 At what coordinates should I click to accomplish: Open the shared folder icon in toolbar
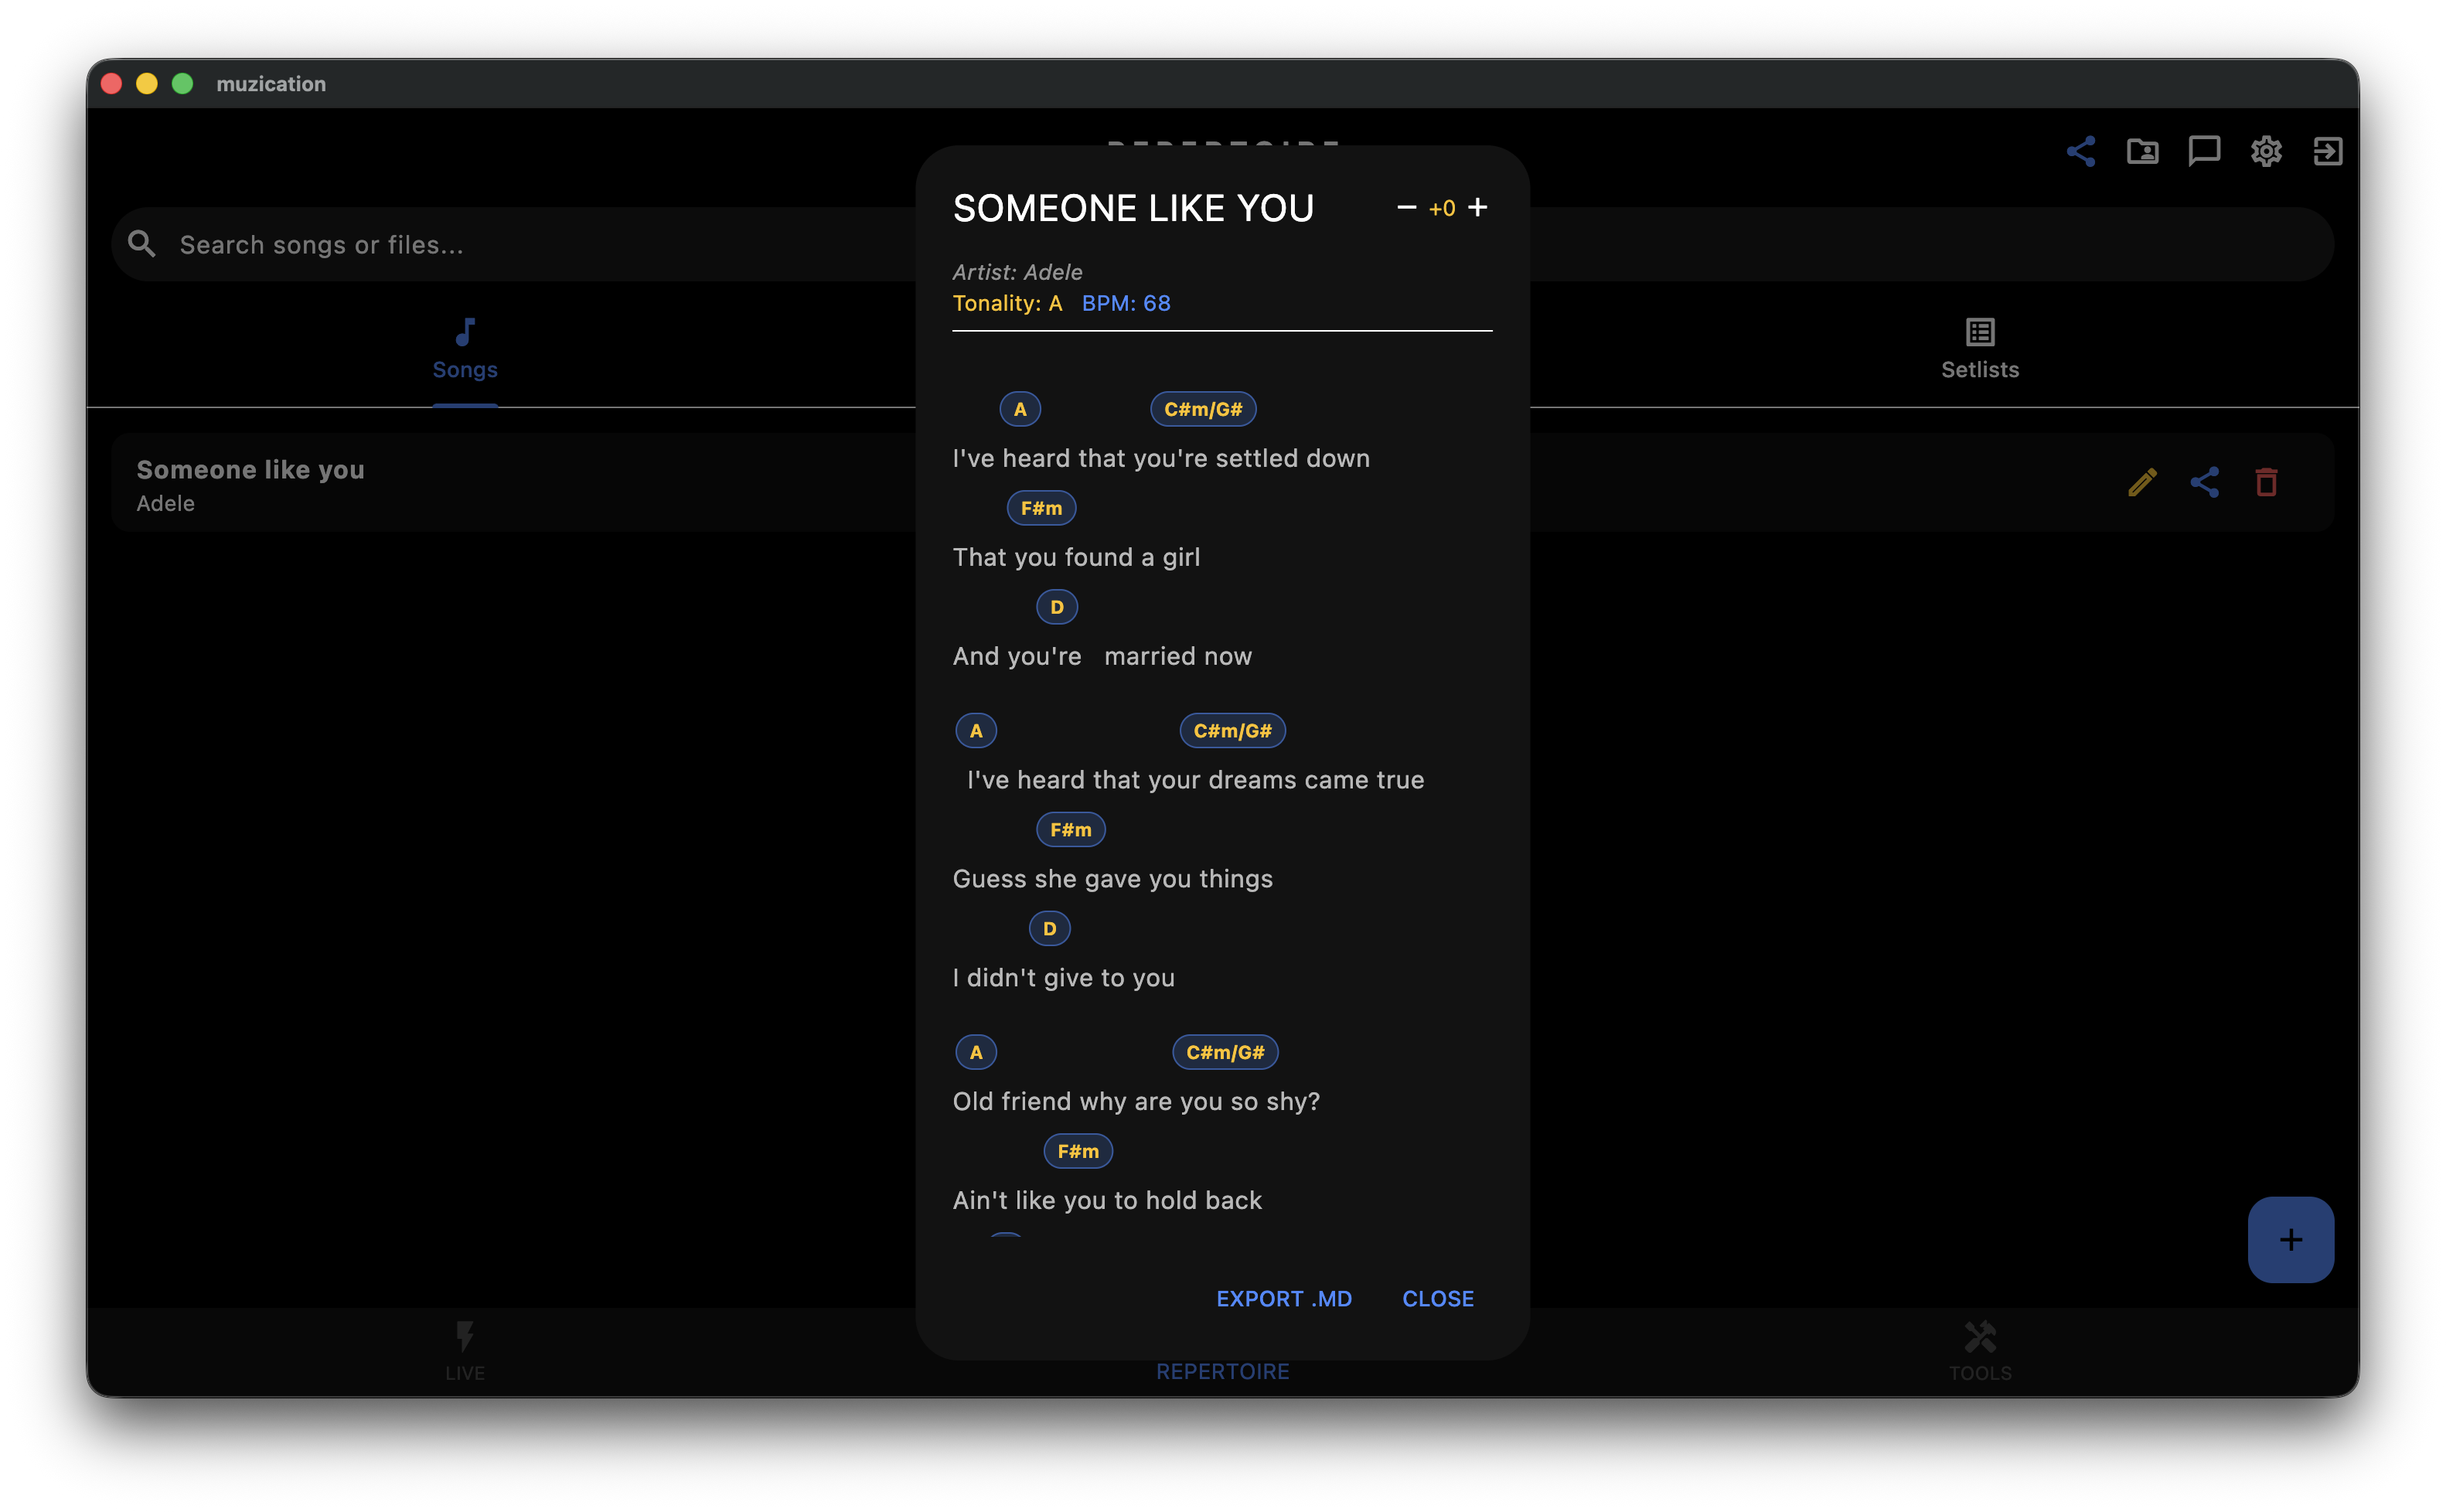pyautogui.click(x=2142, y=151)
